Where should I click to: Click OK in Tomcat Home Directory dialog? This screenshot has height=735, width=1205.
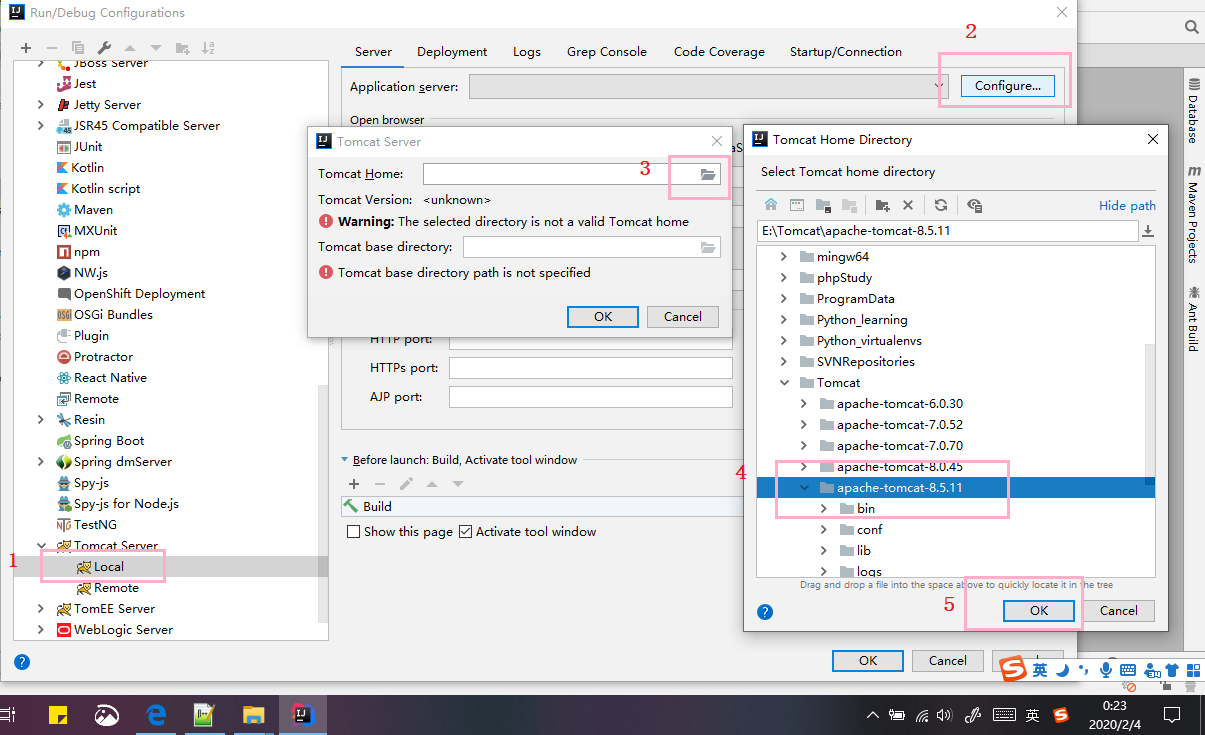[x=1039, y=611]
